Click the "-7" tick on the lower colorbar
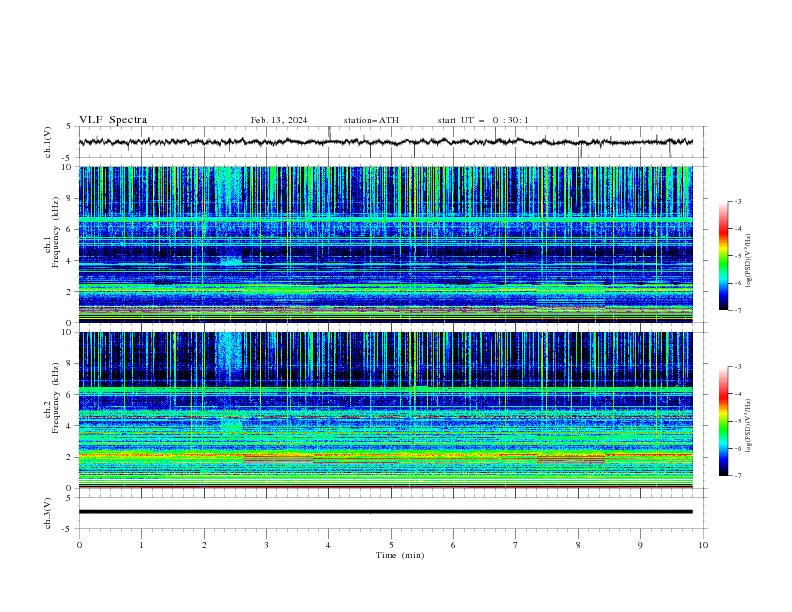792x612 pixels. 737,475
